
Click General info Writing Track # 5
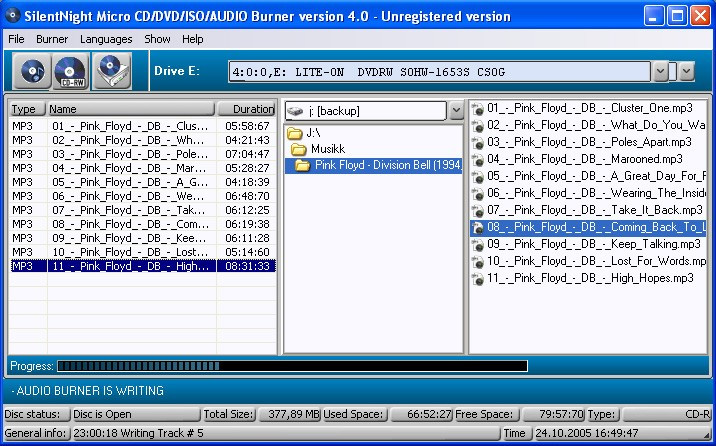pyautogui.click(x=285, y=433)
